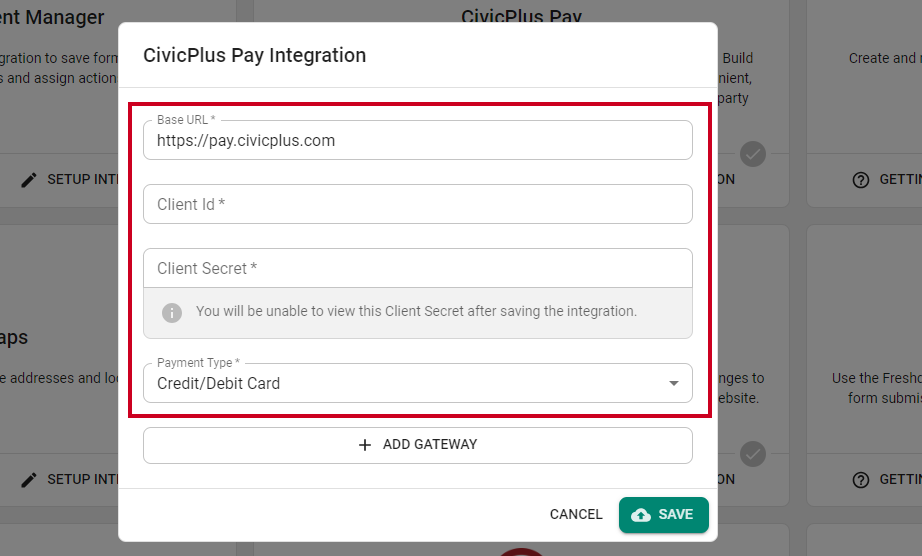Save the CivicPlus Pay integration
Screen dimensions: 922x556
(663, 515)
